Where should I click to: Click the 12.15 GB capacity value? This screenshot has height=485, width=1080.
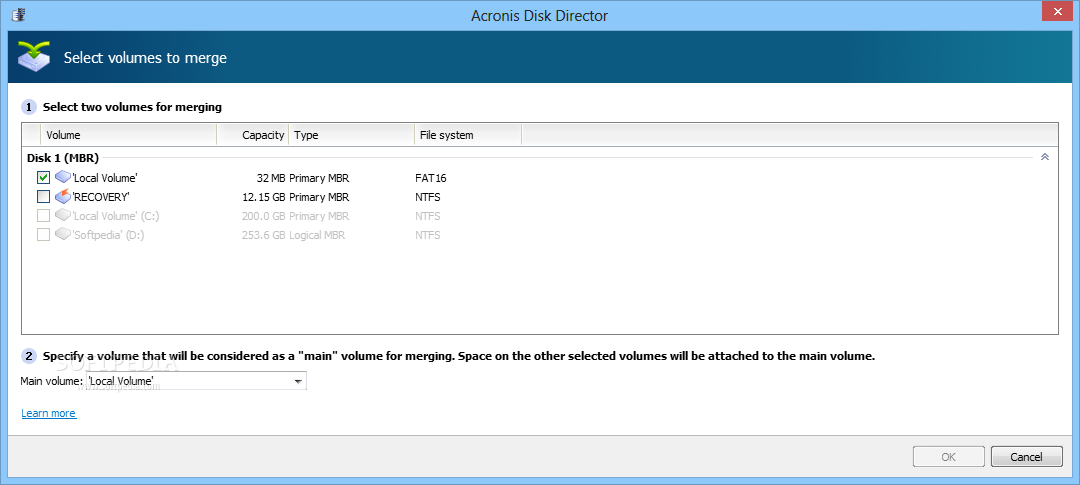pos(264,197)
